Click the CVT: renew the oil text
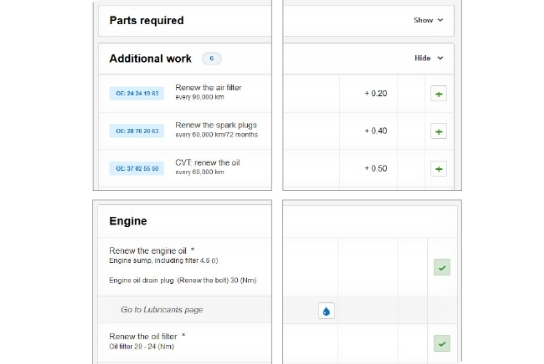This screenshot has height=364, width=544. [x=207, y=162]
